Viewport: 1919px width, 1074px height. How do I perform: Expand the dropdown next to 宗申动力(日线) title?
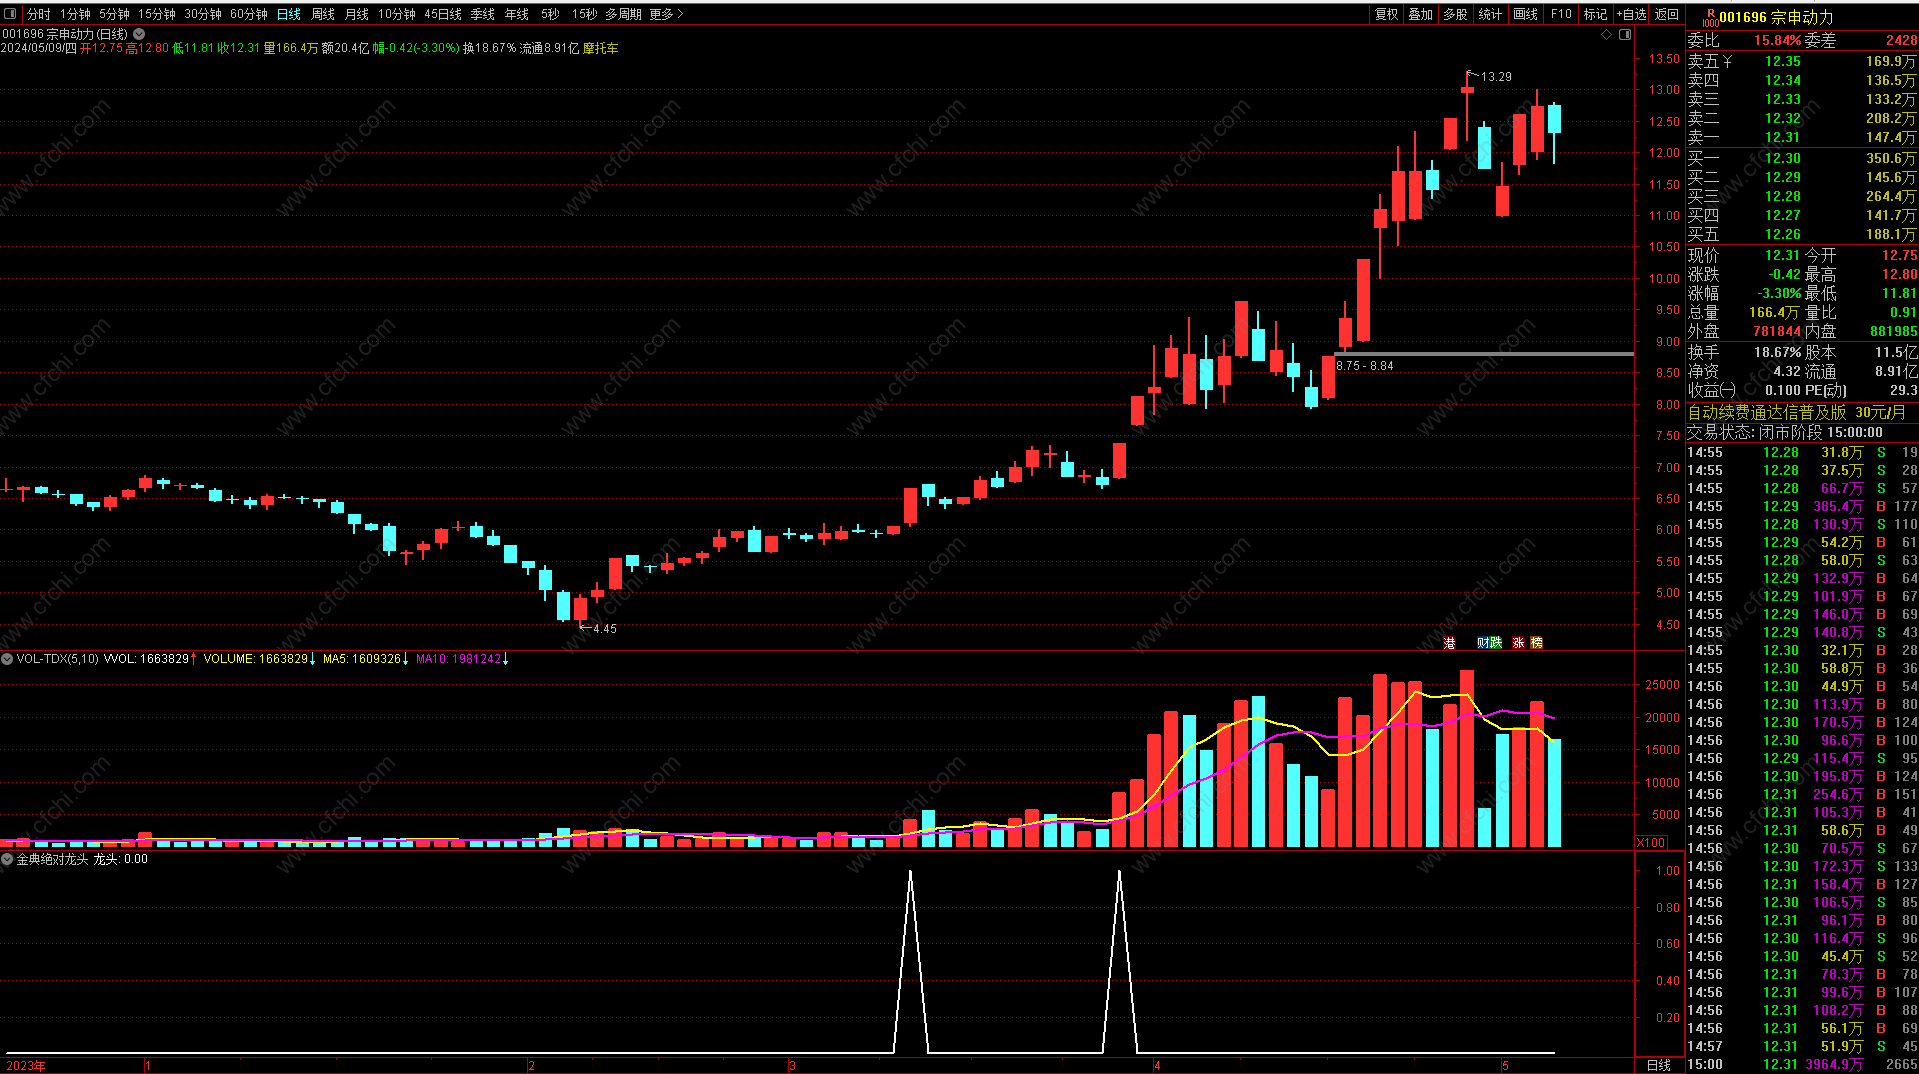click(x=139, y=34)
